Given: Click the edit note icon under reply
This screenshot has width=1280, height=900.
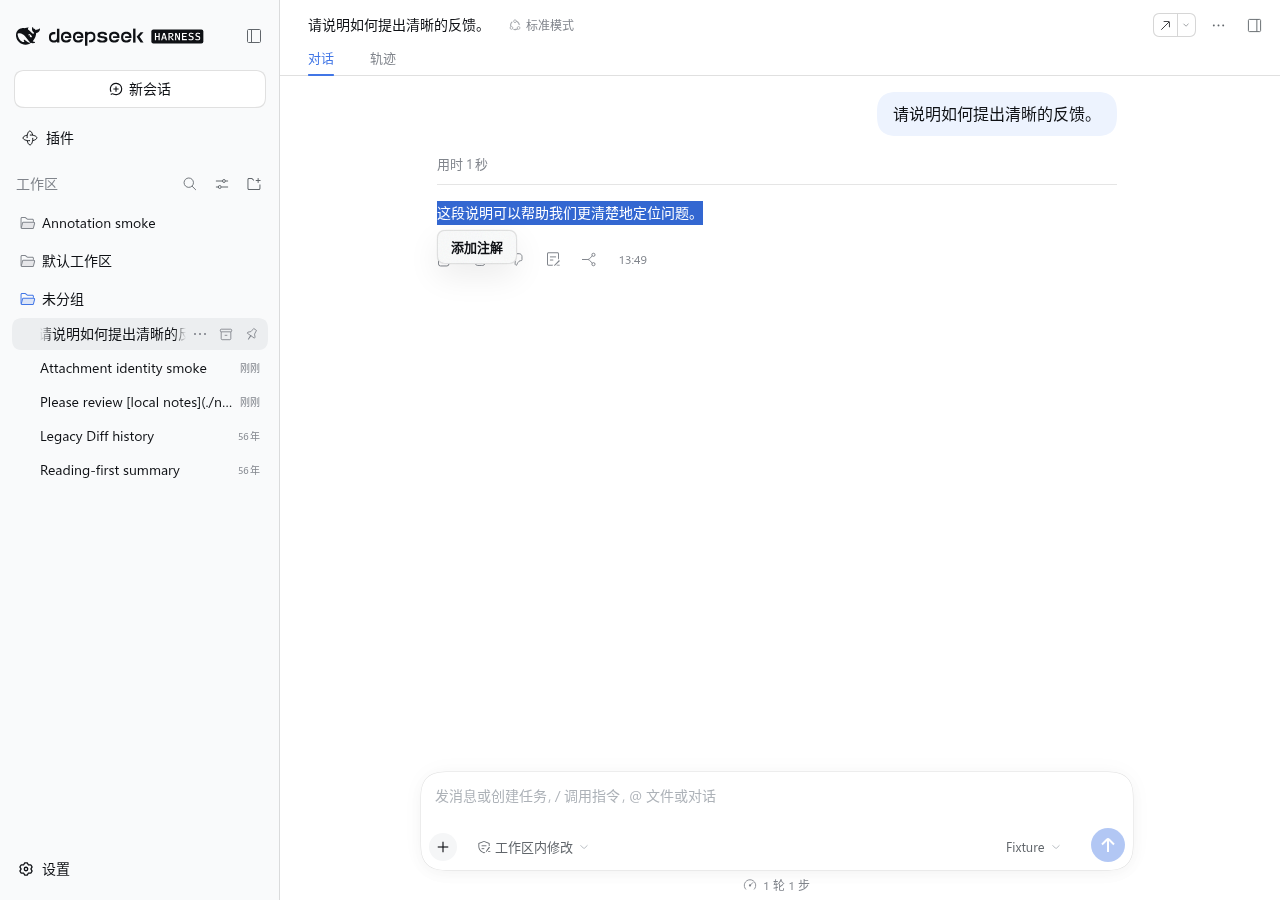Looking at the screenshot, I should click(x=553, y=259).
